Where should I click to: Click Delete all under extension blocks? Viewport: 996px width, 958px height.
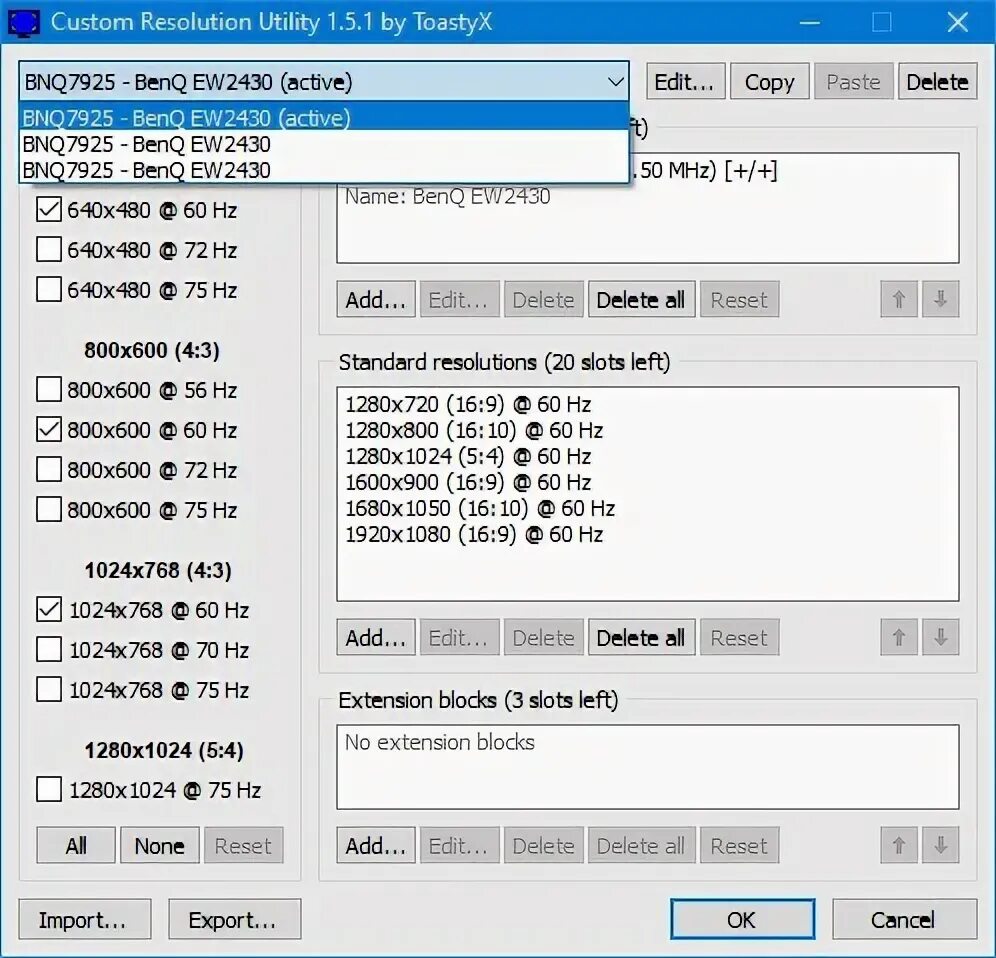[x=642, y=845]
